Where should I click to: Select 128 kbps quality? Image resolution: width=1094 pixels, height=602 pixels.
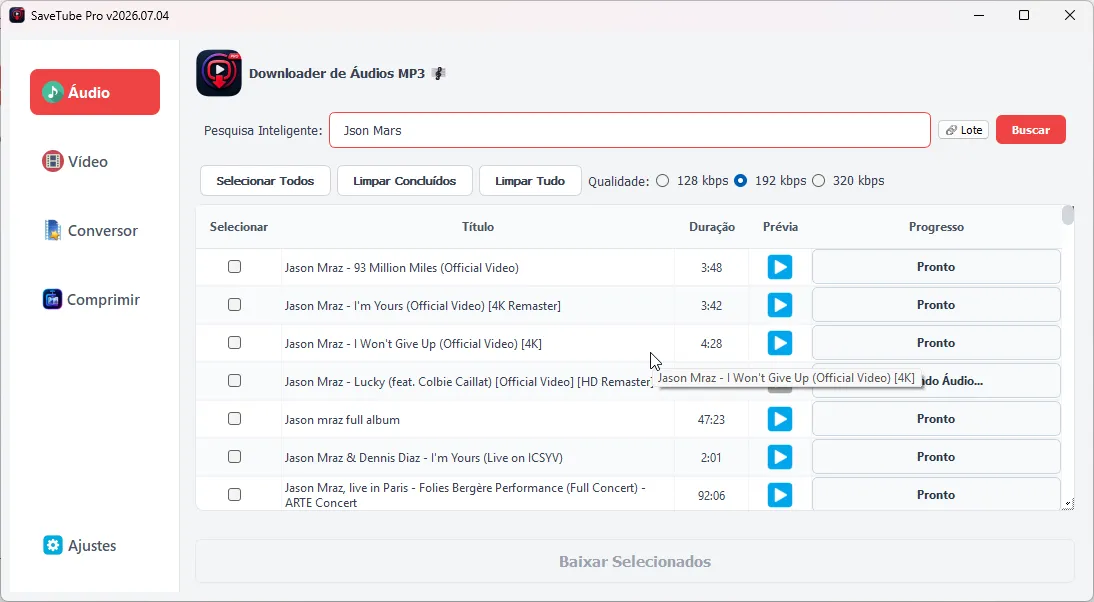(x=663, y=181)
